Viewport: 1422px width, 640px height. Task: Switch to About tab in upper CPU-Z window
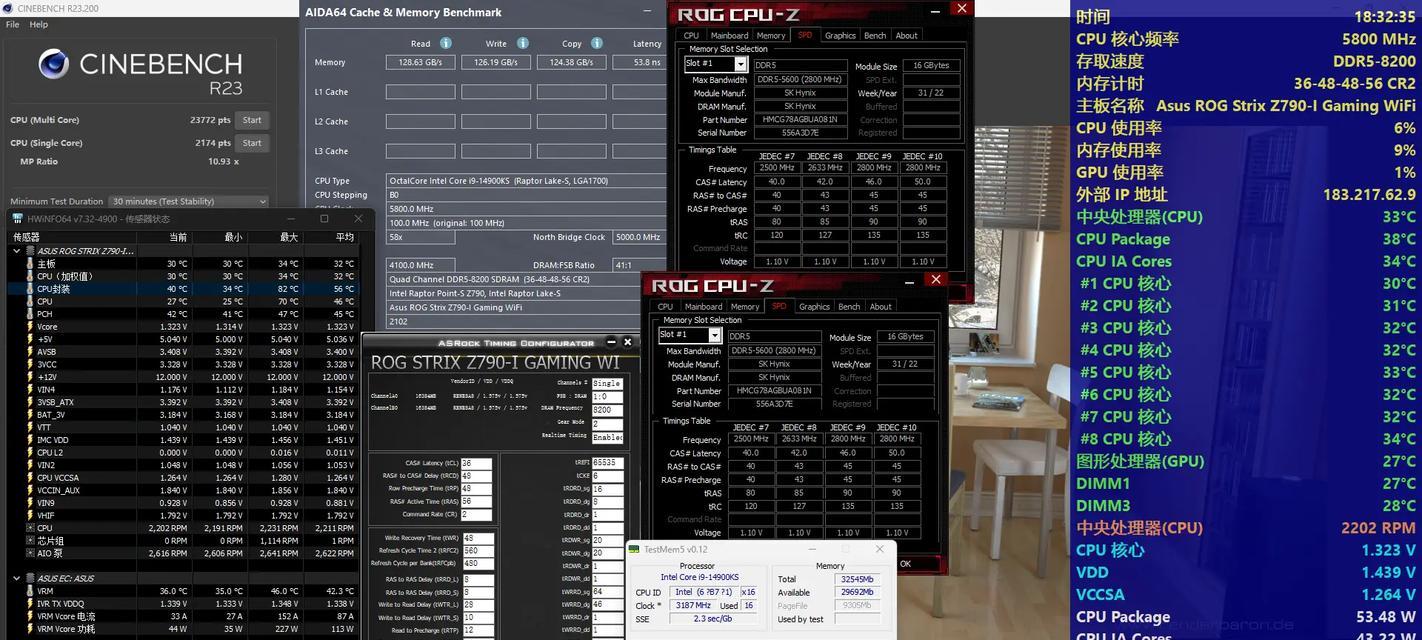(906, 35)
